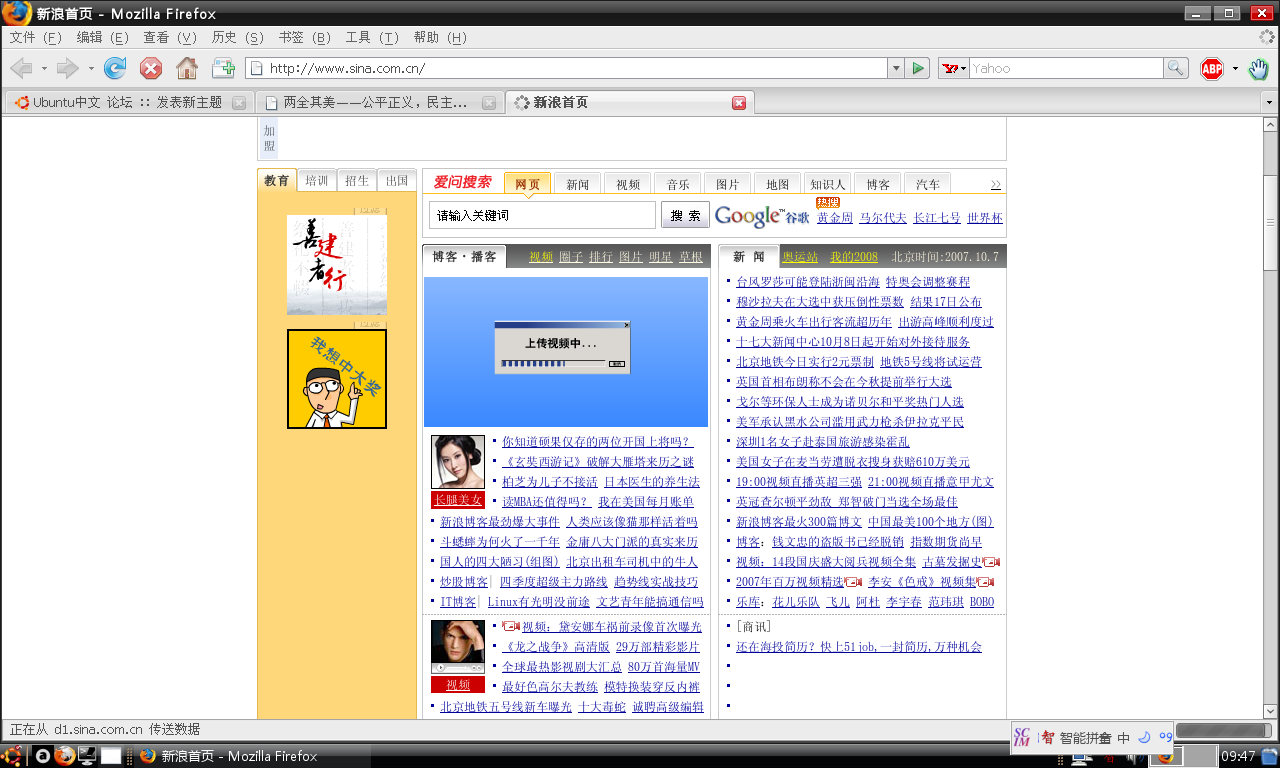Open a new tab with the plus-page icon
This screenshot has width=1280, height=768.
coord(223,68)
